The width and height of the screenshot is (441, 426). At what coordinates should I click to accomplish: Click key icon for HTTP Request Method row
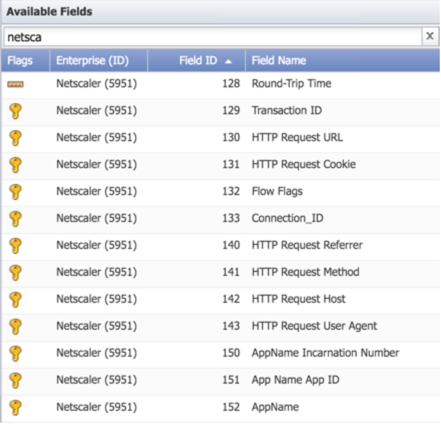coord(15,273)
